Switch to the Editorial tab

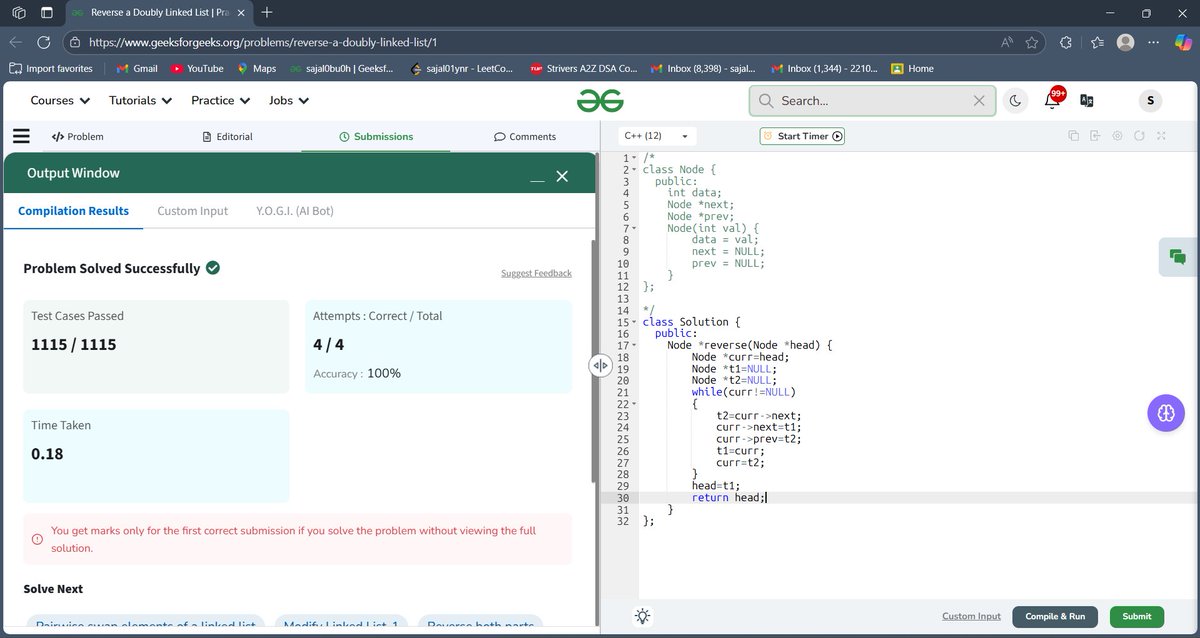coord(227,136)
